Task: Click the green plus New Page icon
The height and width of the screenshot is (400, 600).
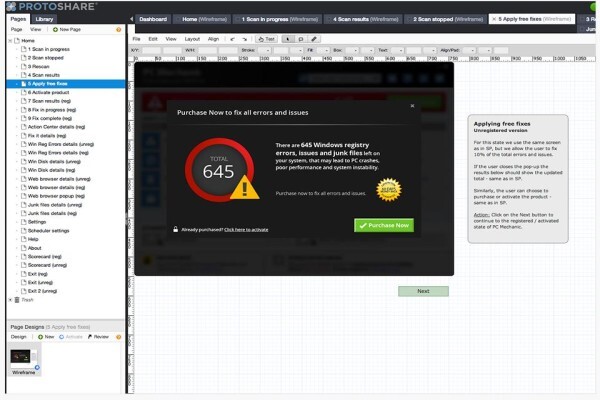Action: [x=55, y=29]
